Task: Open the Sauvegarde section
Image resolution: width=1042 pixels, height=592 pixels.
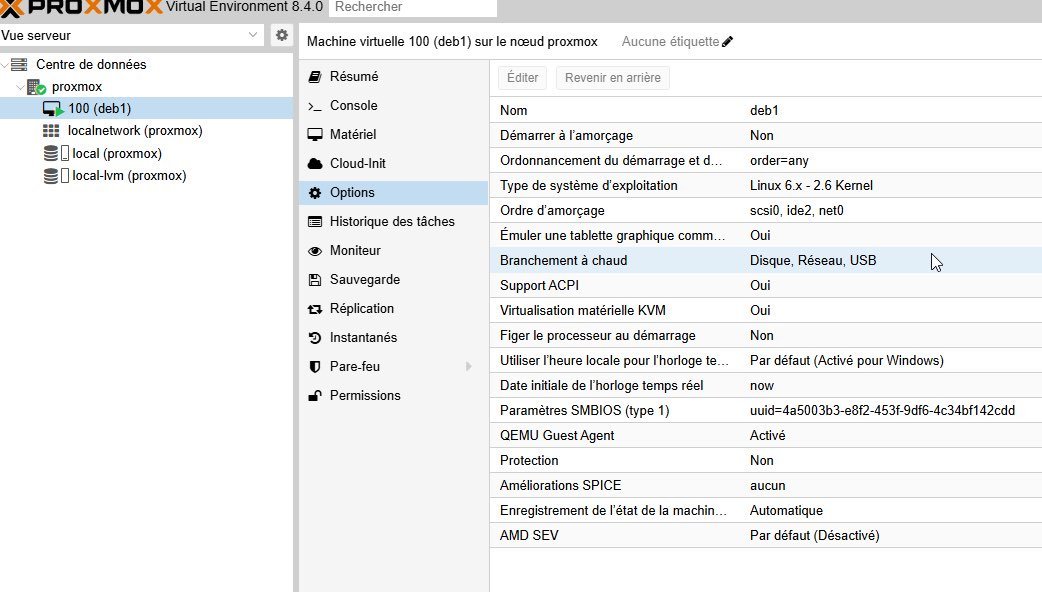Action: pyautogui.click(x=364, y=280)
